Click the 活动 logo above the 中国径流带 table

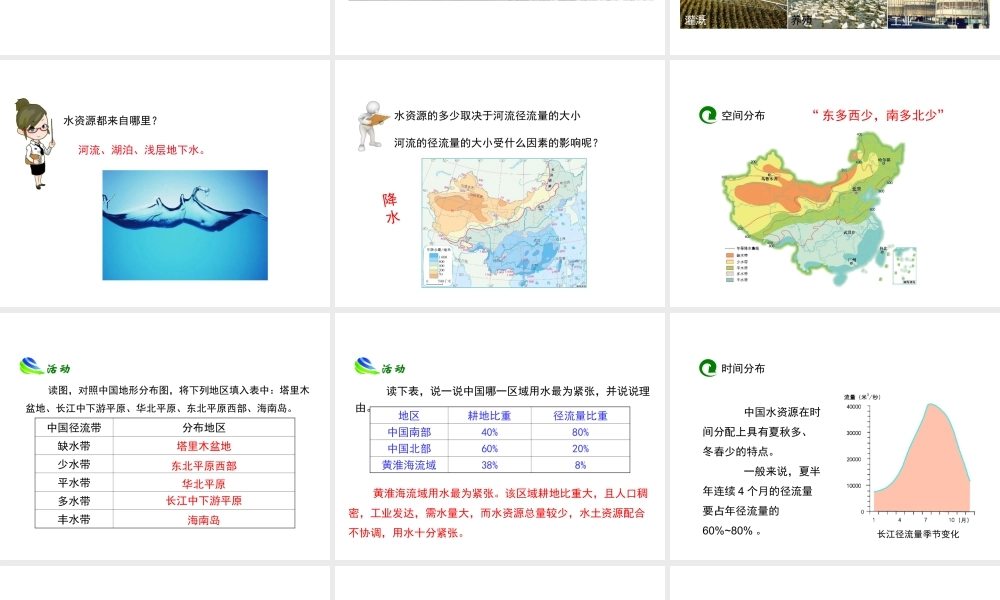pyautogui.click(x=45, y=366)
